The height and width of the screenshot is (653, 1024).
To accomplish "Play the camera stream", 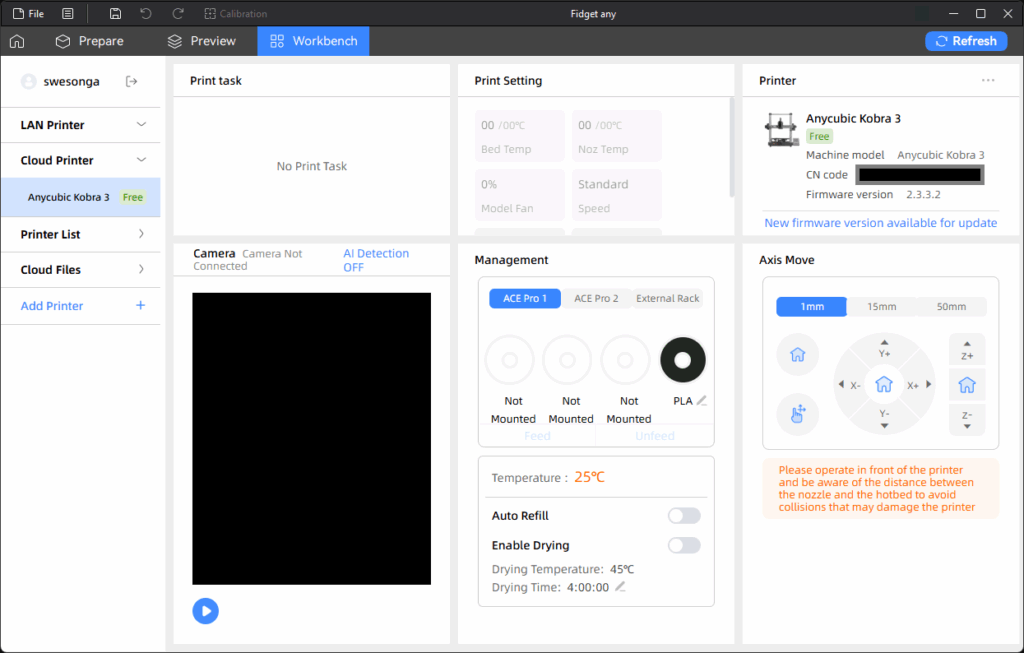I will point(205,611).
